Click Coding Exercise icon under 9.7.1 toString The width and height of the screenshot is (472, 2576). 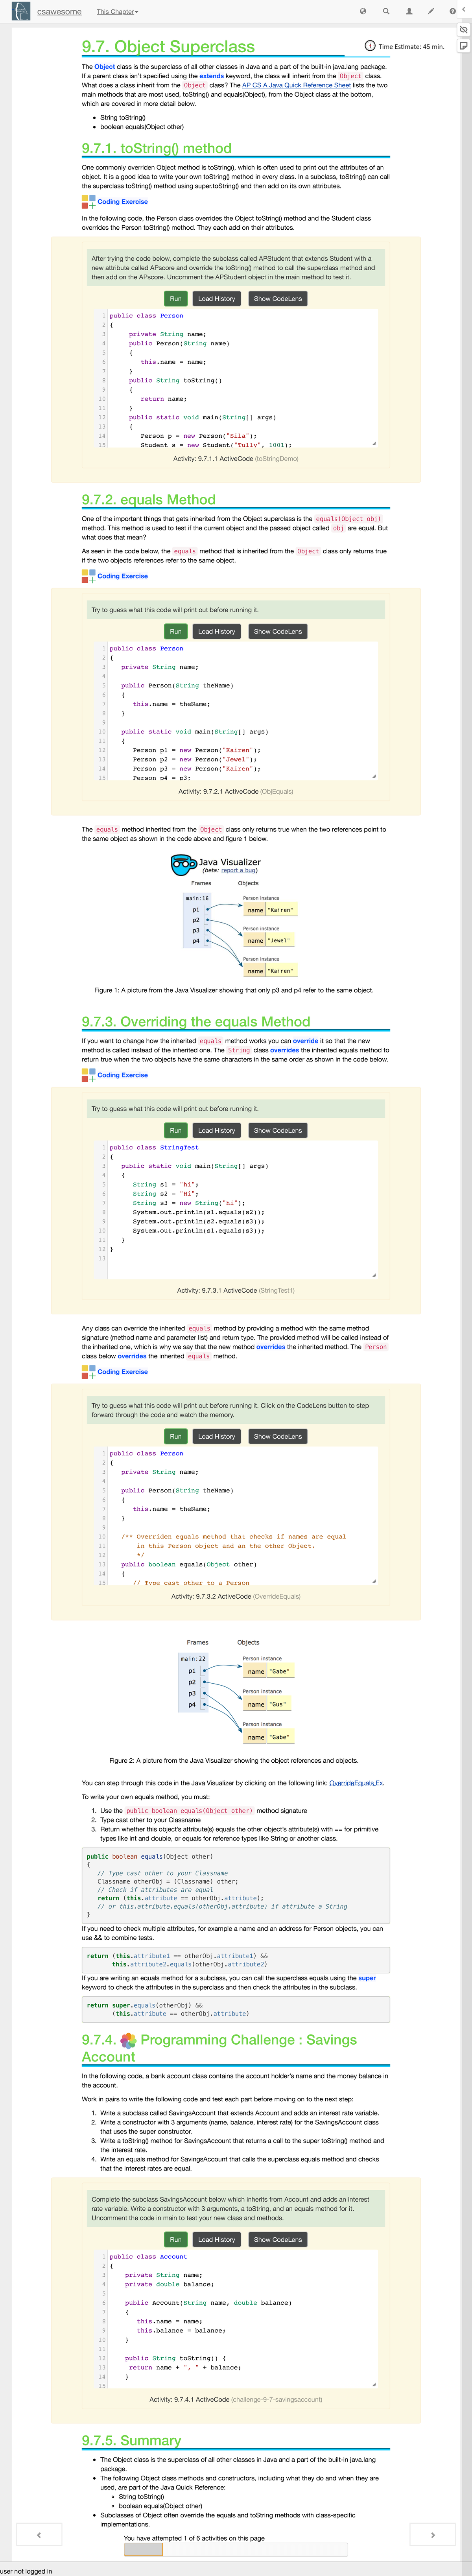point(88,202)
